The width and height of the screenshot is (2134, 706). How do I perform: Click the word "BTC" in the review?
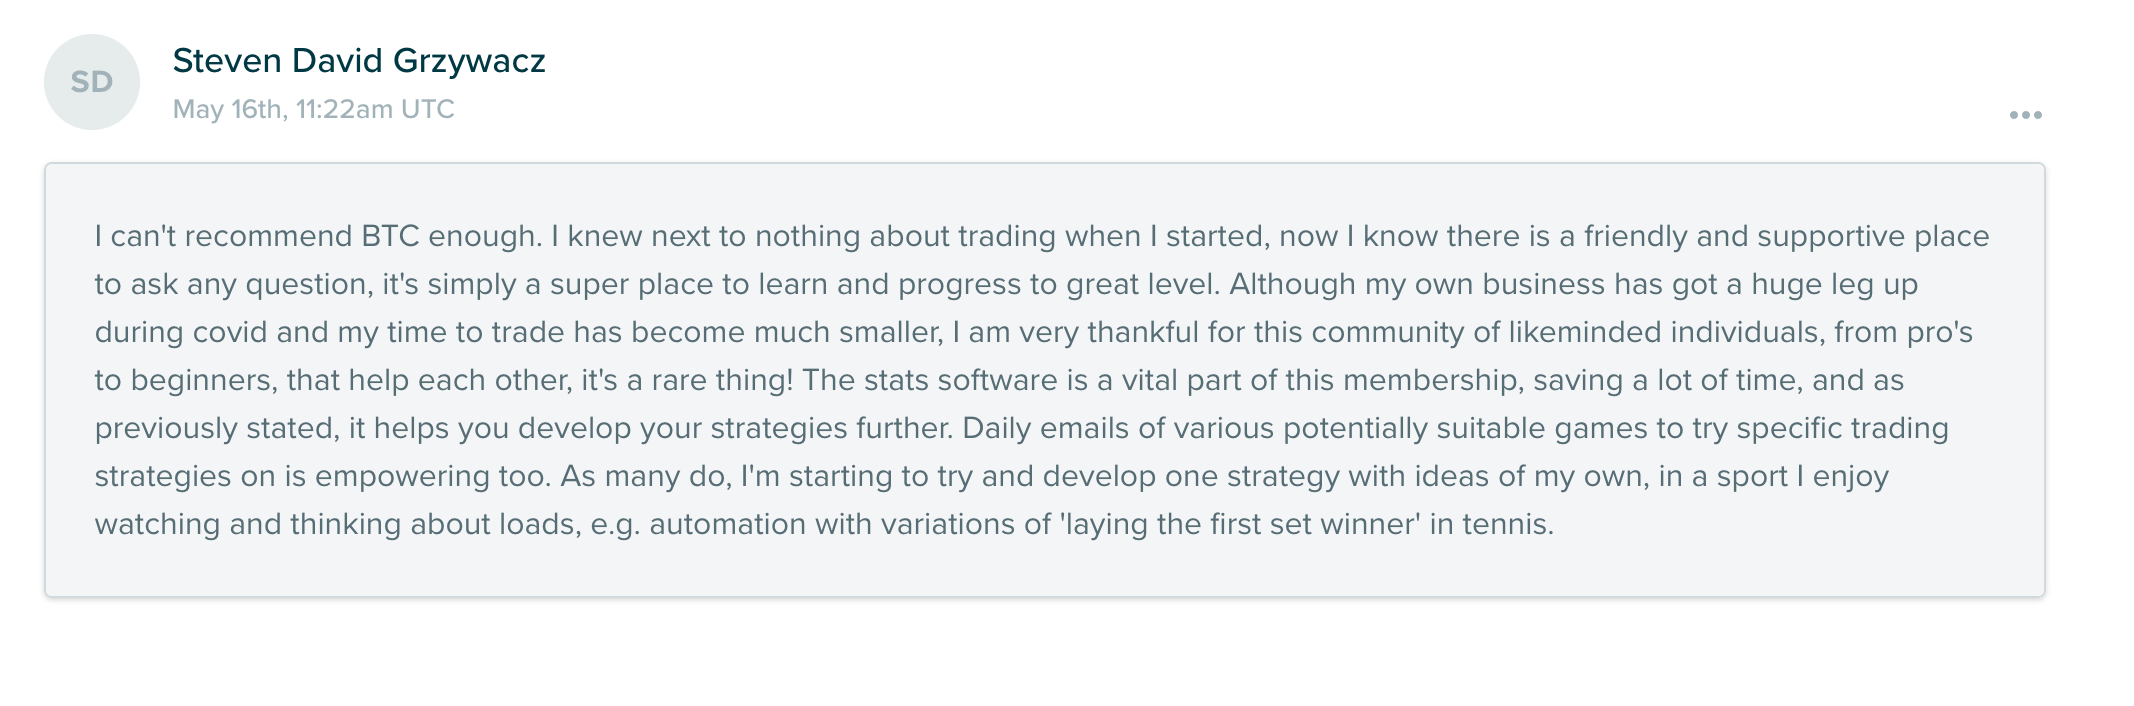[391, 237]
